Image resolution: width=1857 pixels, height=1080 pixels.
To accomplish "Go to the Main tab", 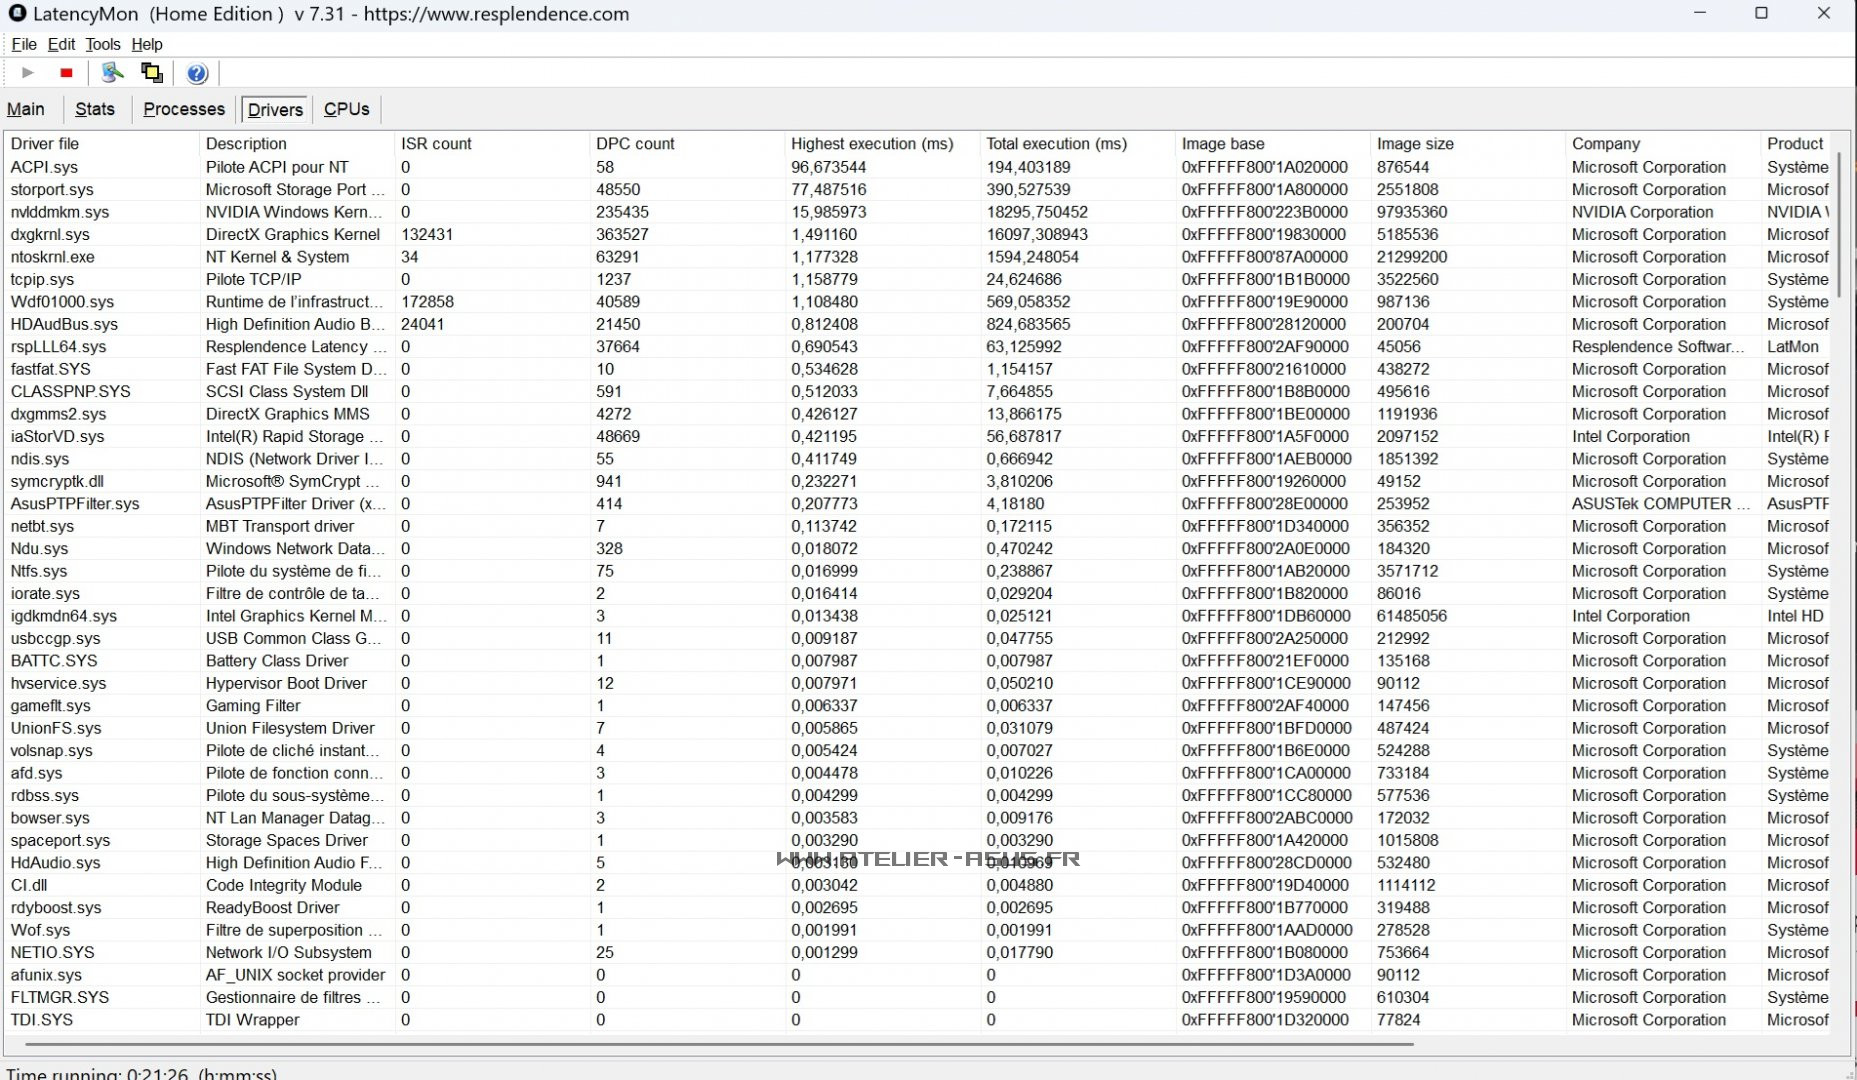I will pyautogui.click(x=26, y=109).
